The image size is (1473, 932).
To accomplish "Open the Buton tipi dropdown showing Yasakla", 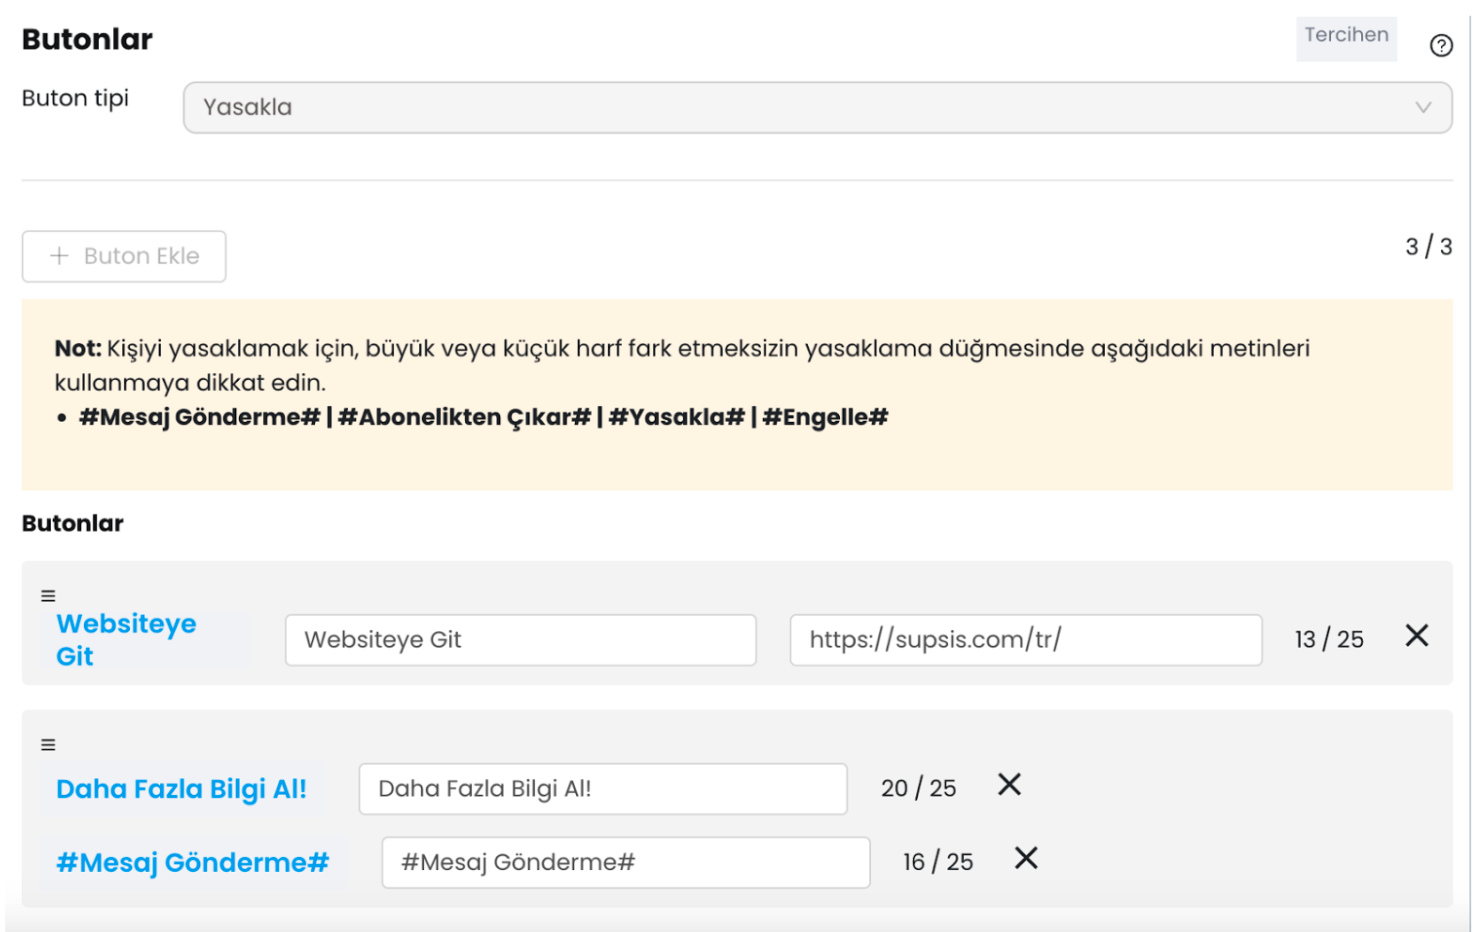I will tap(817, 107).
